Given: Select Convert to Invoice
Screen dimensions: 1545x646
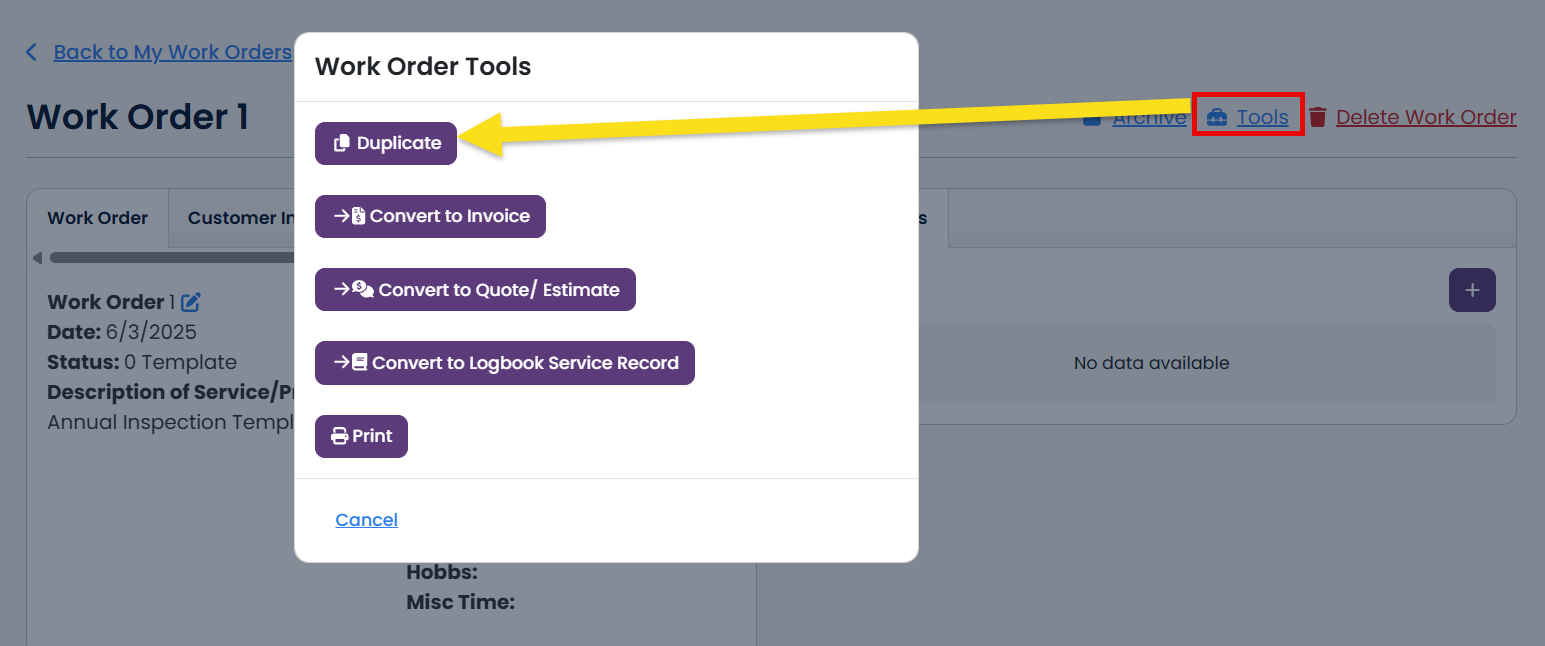Looking at the screenshot, I should click(430, 216).
